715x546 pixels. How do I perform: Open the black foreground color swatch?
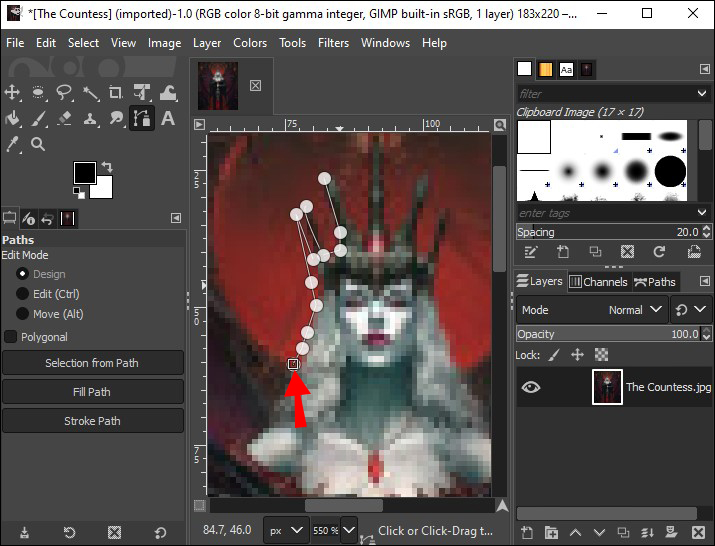tap(84, 172)
